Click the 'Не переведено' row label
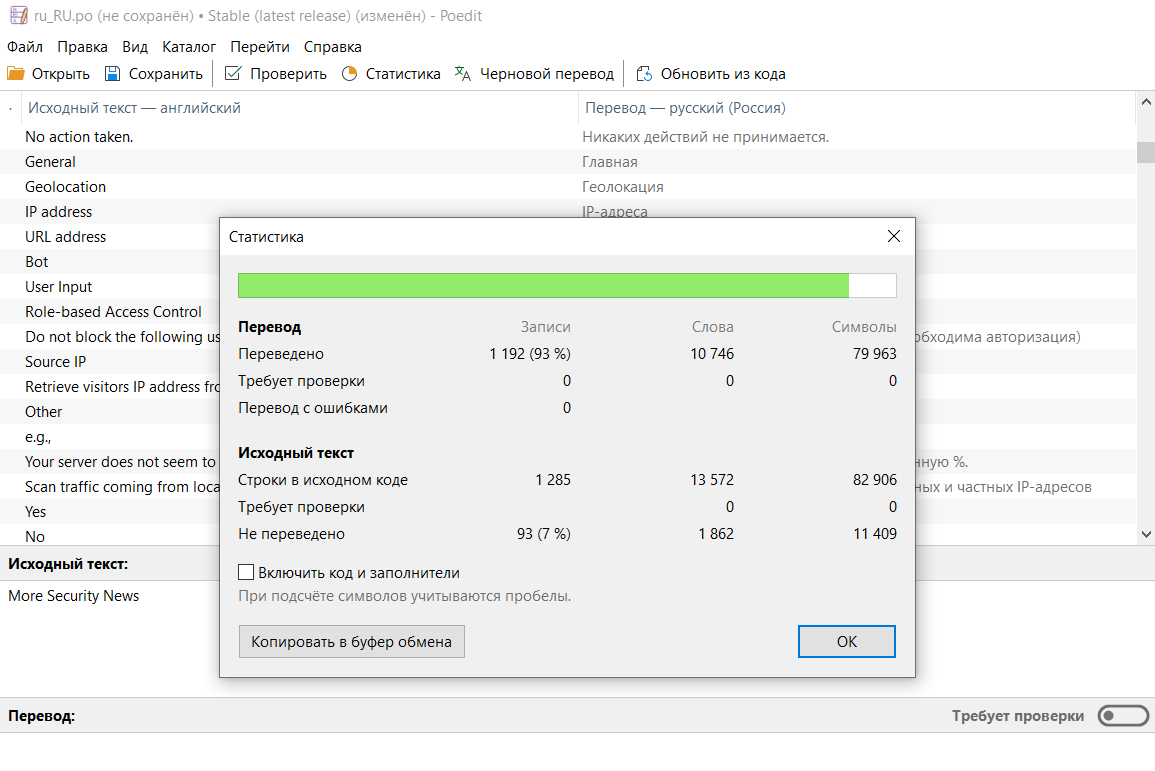Viewport: 1155px width, 771px height. (291, 533)
